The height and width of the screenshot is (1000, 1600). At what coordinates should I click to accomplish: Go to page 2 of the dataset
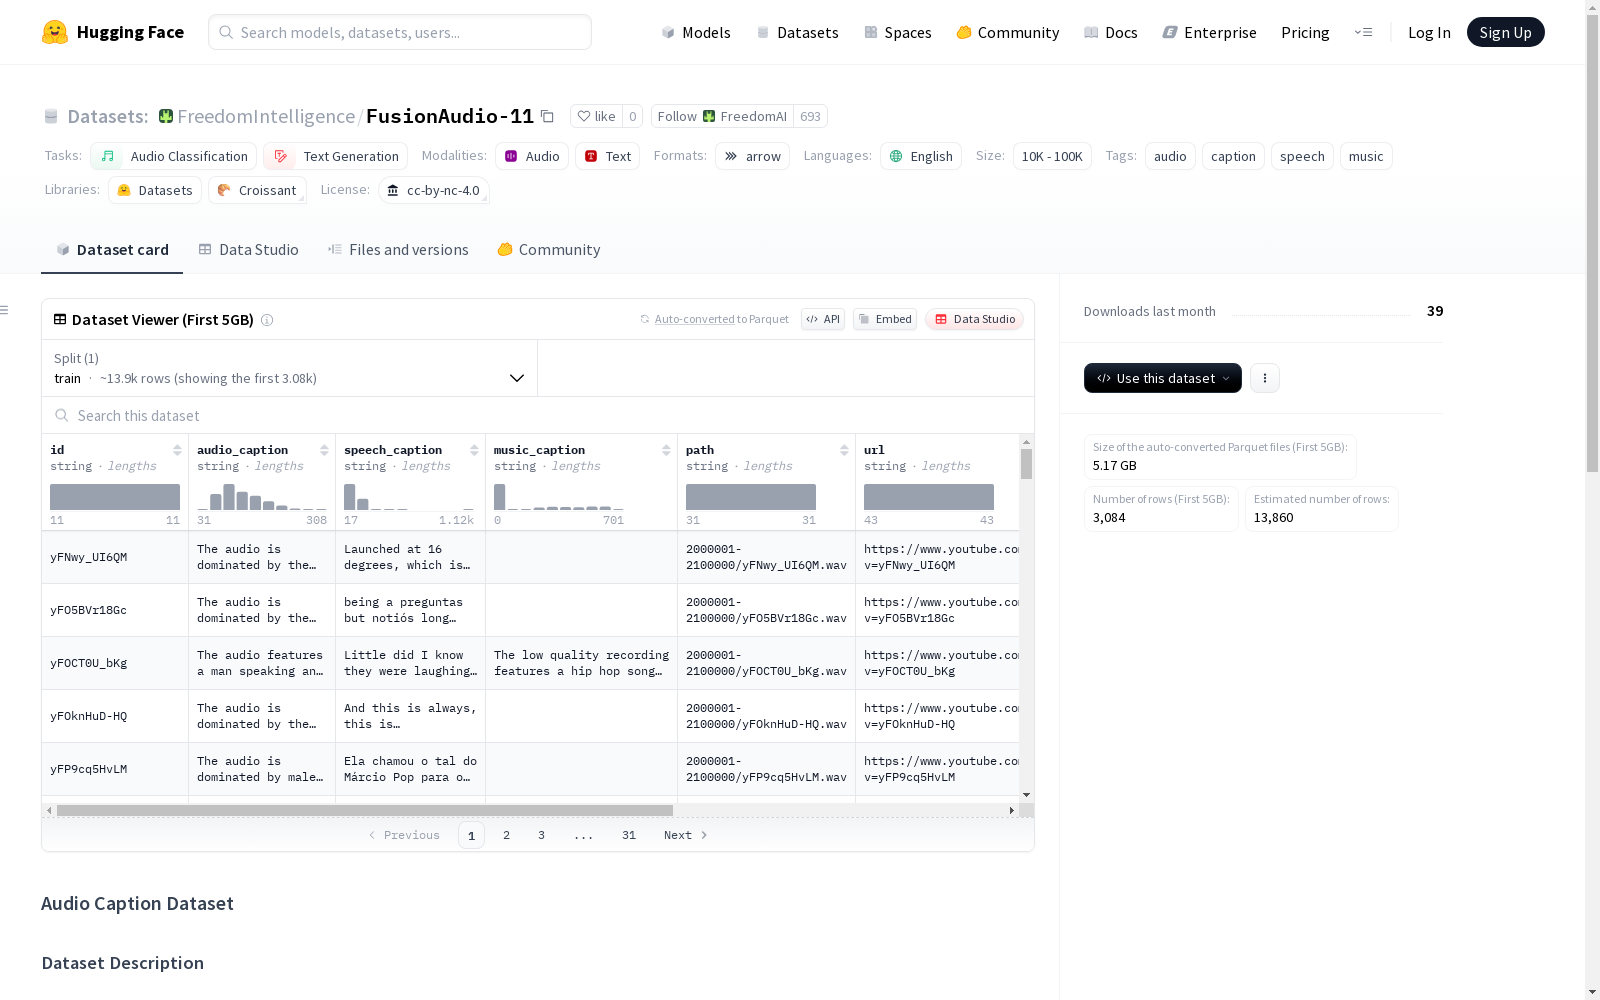(x=507, y=835)
